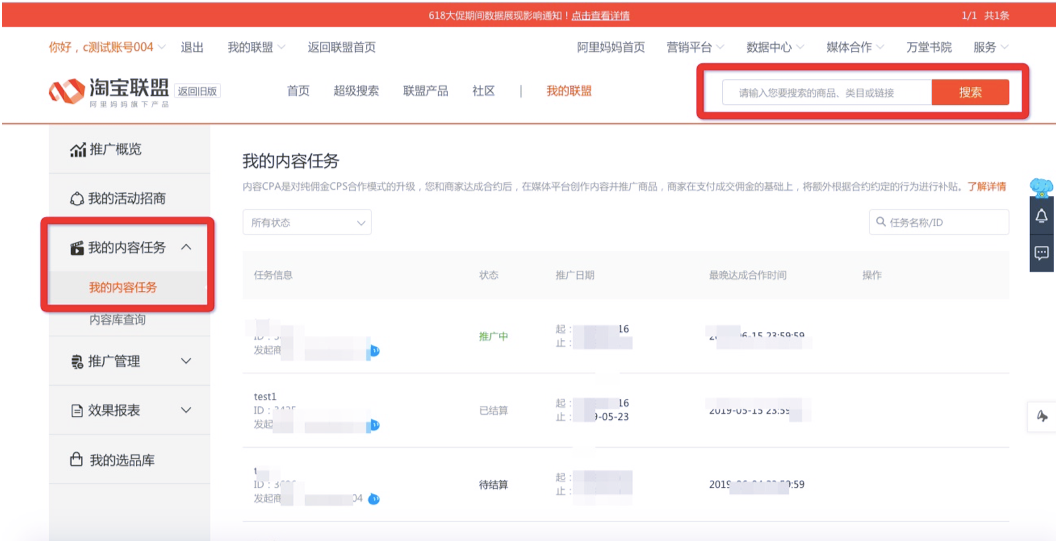
Task: Open the 超级搜索 nav tab
Action: point(356,91)
